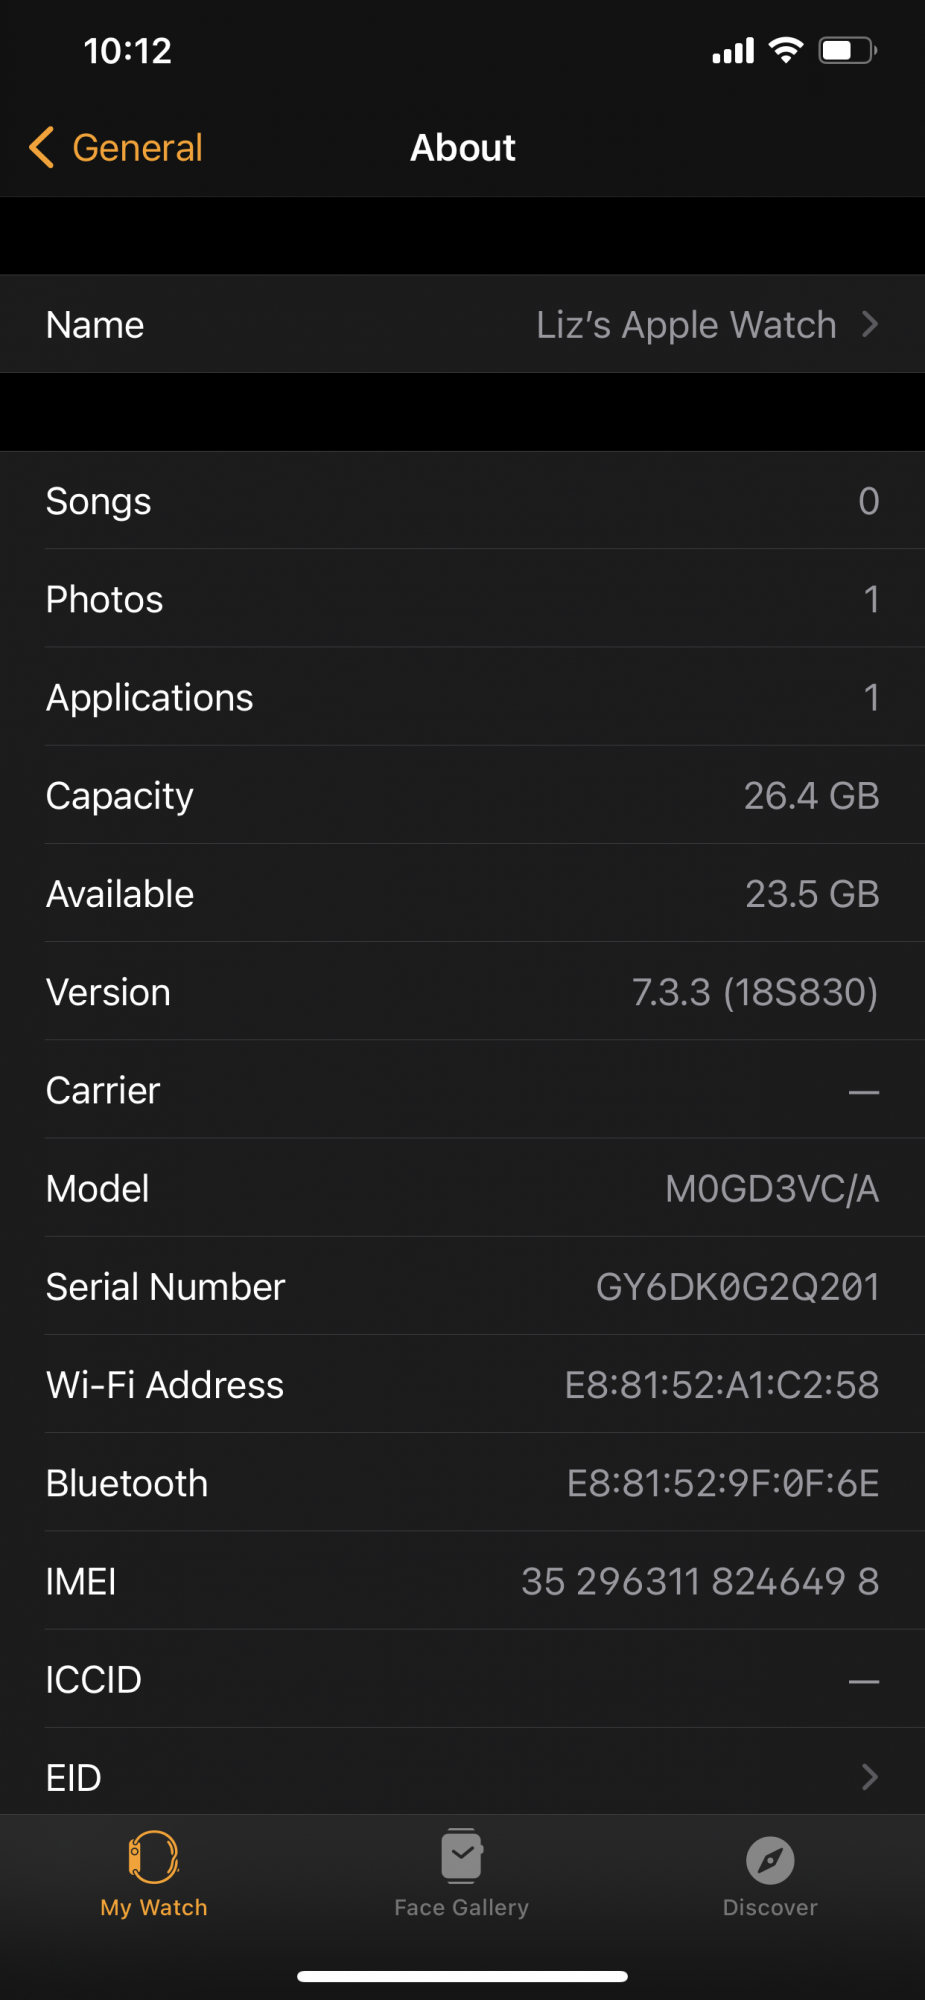This screenshot has height=2000, width=925.
Task: Tap the battery indicator in status bar
Action: (848, 50)
